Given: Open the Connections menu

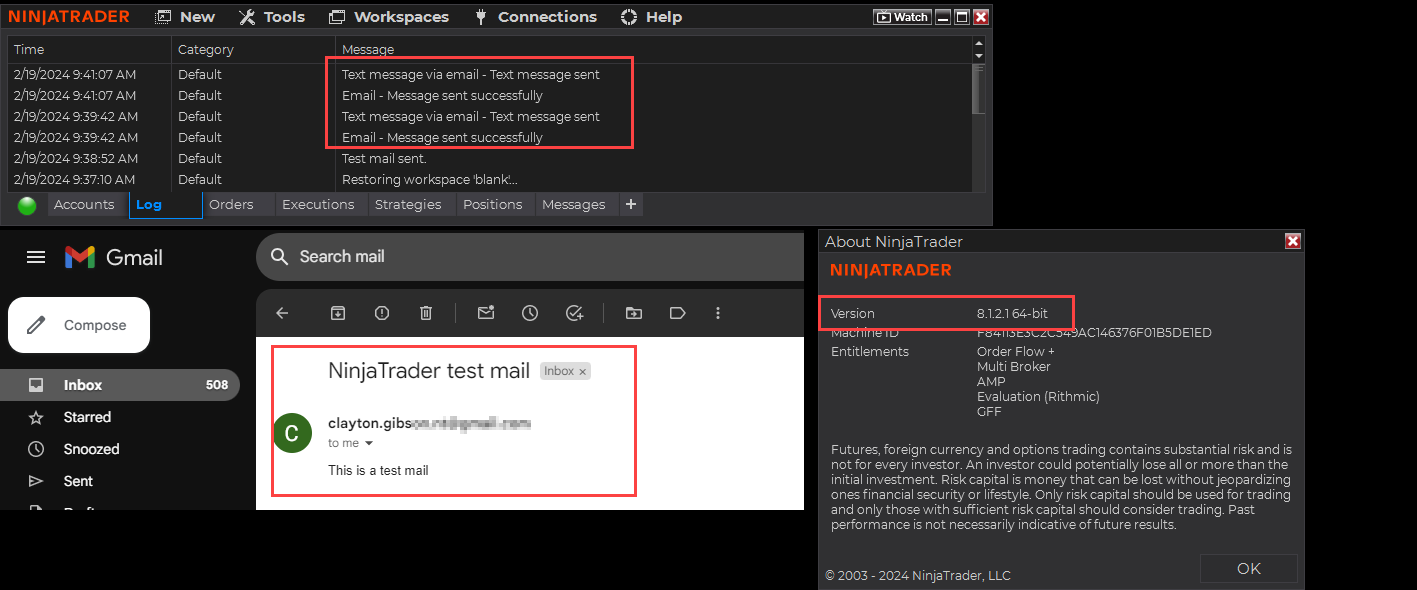Looking at the screenshot, I should coord(535,17).
